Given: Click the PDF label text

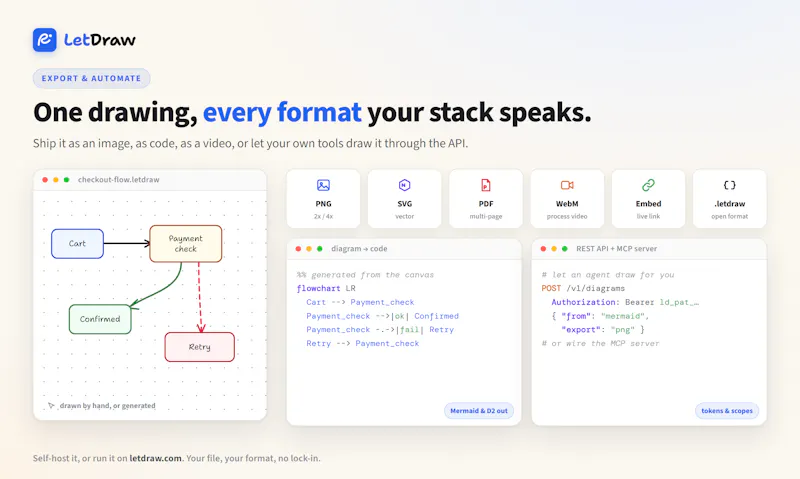Looking at the screenshot, I should (486, 204).
